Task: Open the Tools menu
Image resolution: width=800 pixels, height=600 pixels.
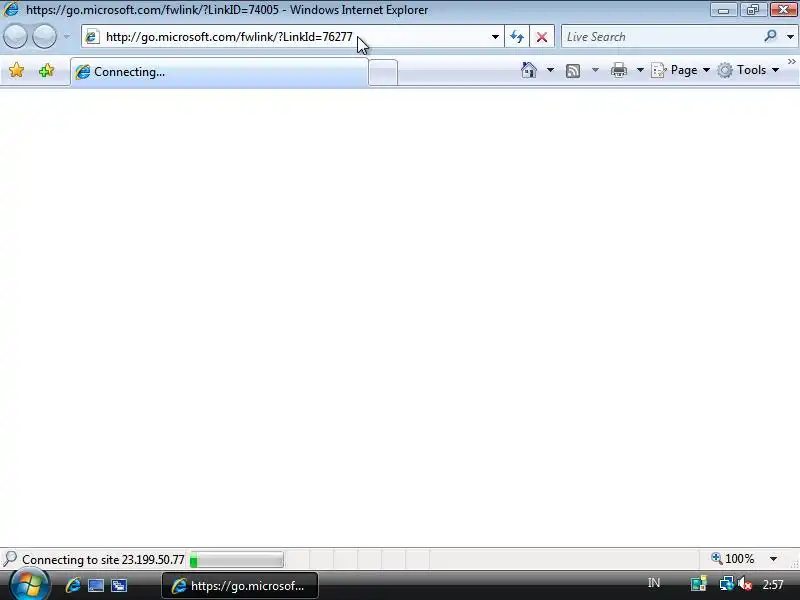Action: 748,70
